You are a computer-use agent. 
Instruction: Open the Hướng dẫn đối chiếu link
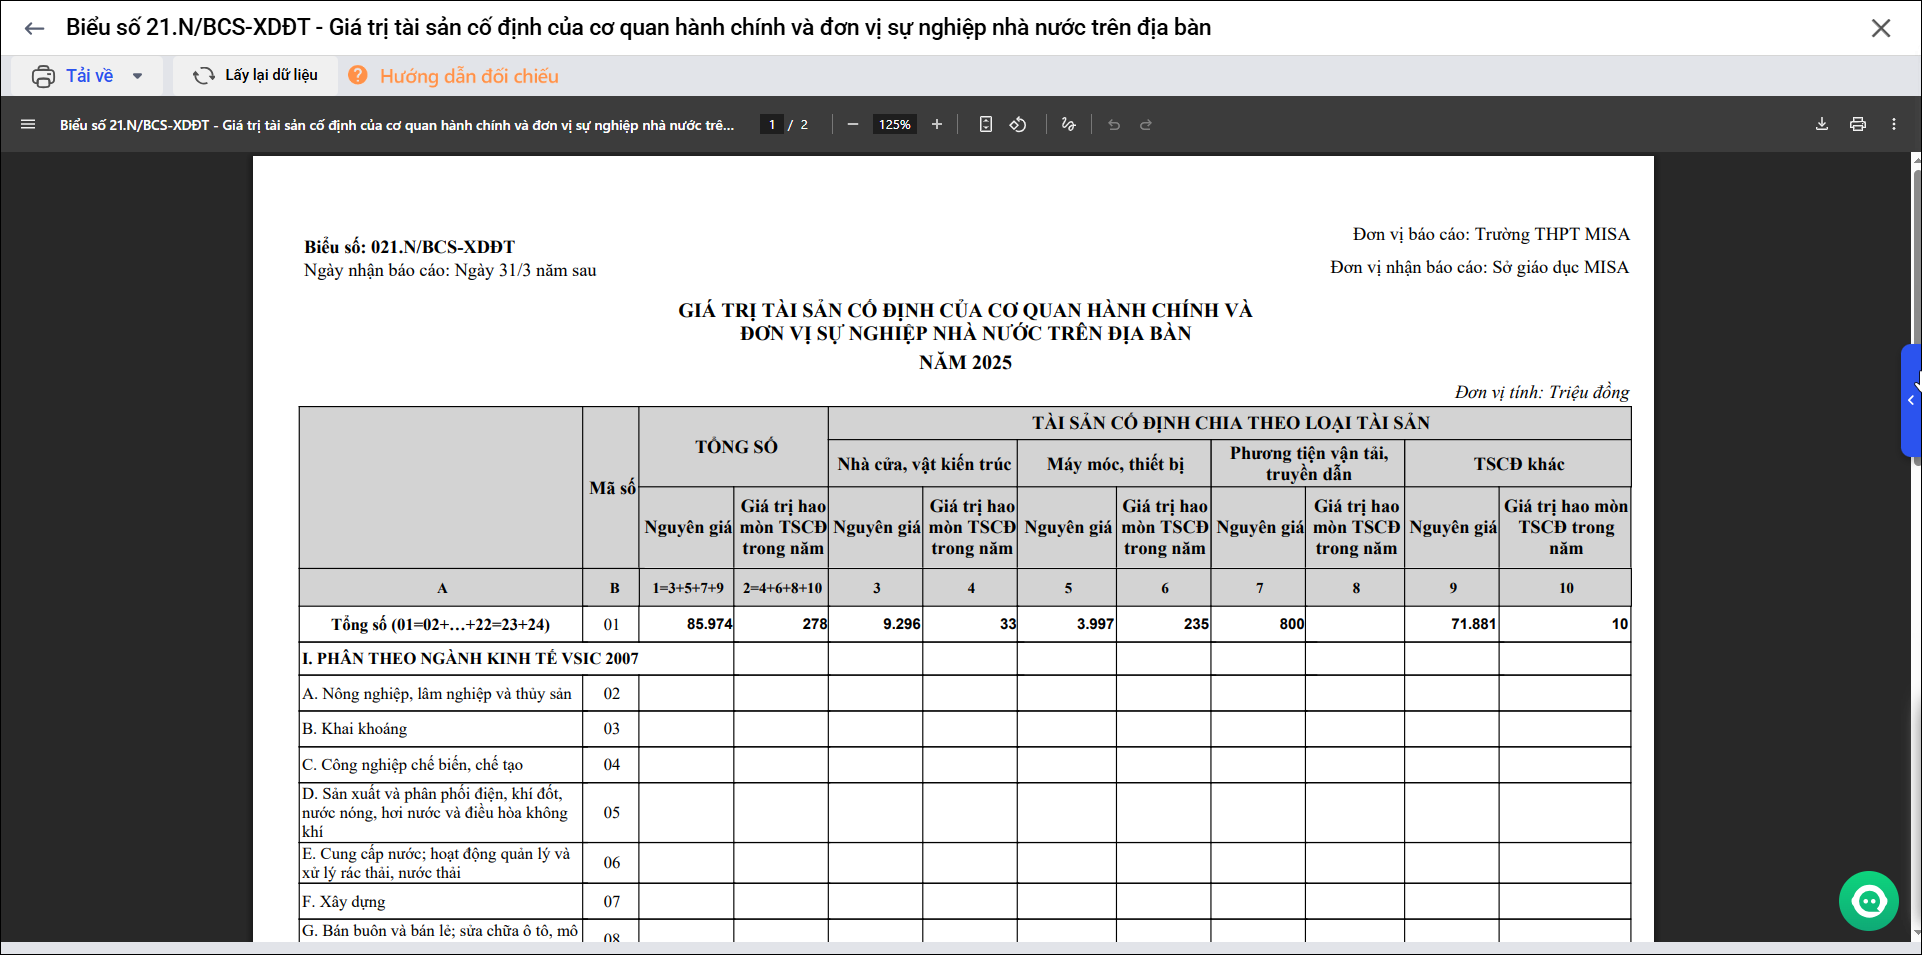(468, 76)
